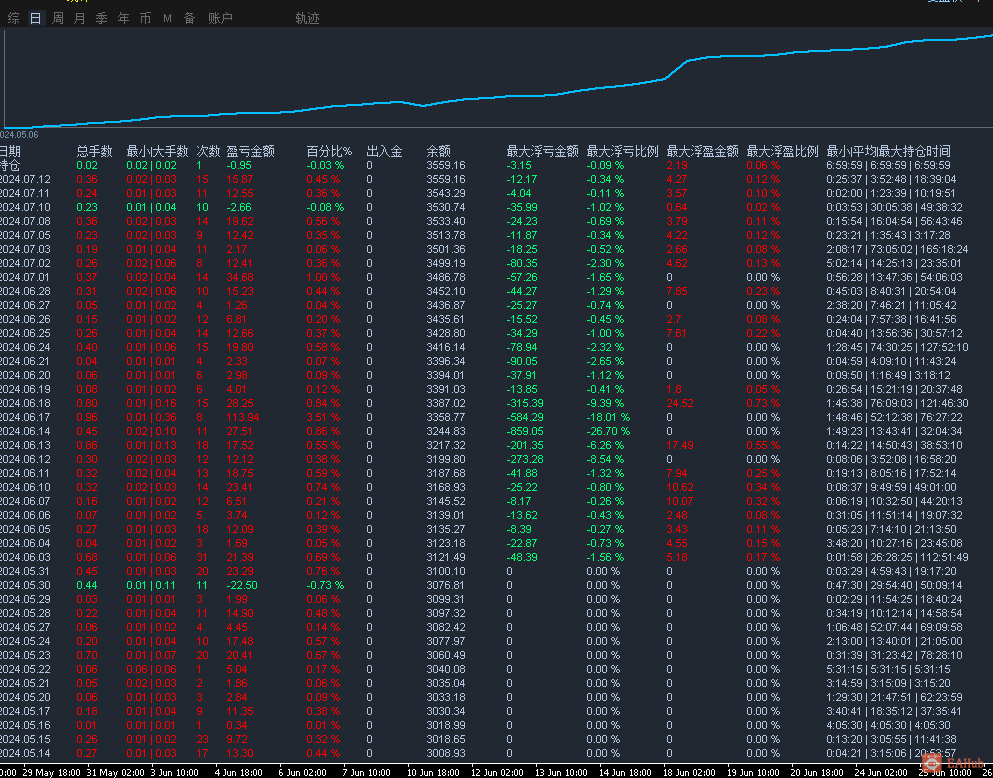Click the balance value 3559.16 in 持仓 row
993x778 pixels.
click(446, 165)
